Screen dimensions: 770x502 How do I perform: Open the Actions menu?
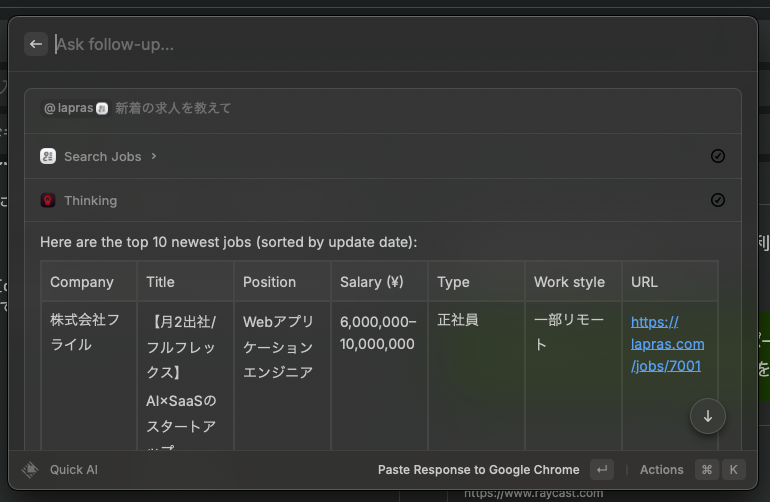pyautogui.click(x=661, y=470)
